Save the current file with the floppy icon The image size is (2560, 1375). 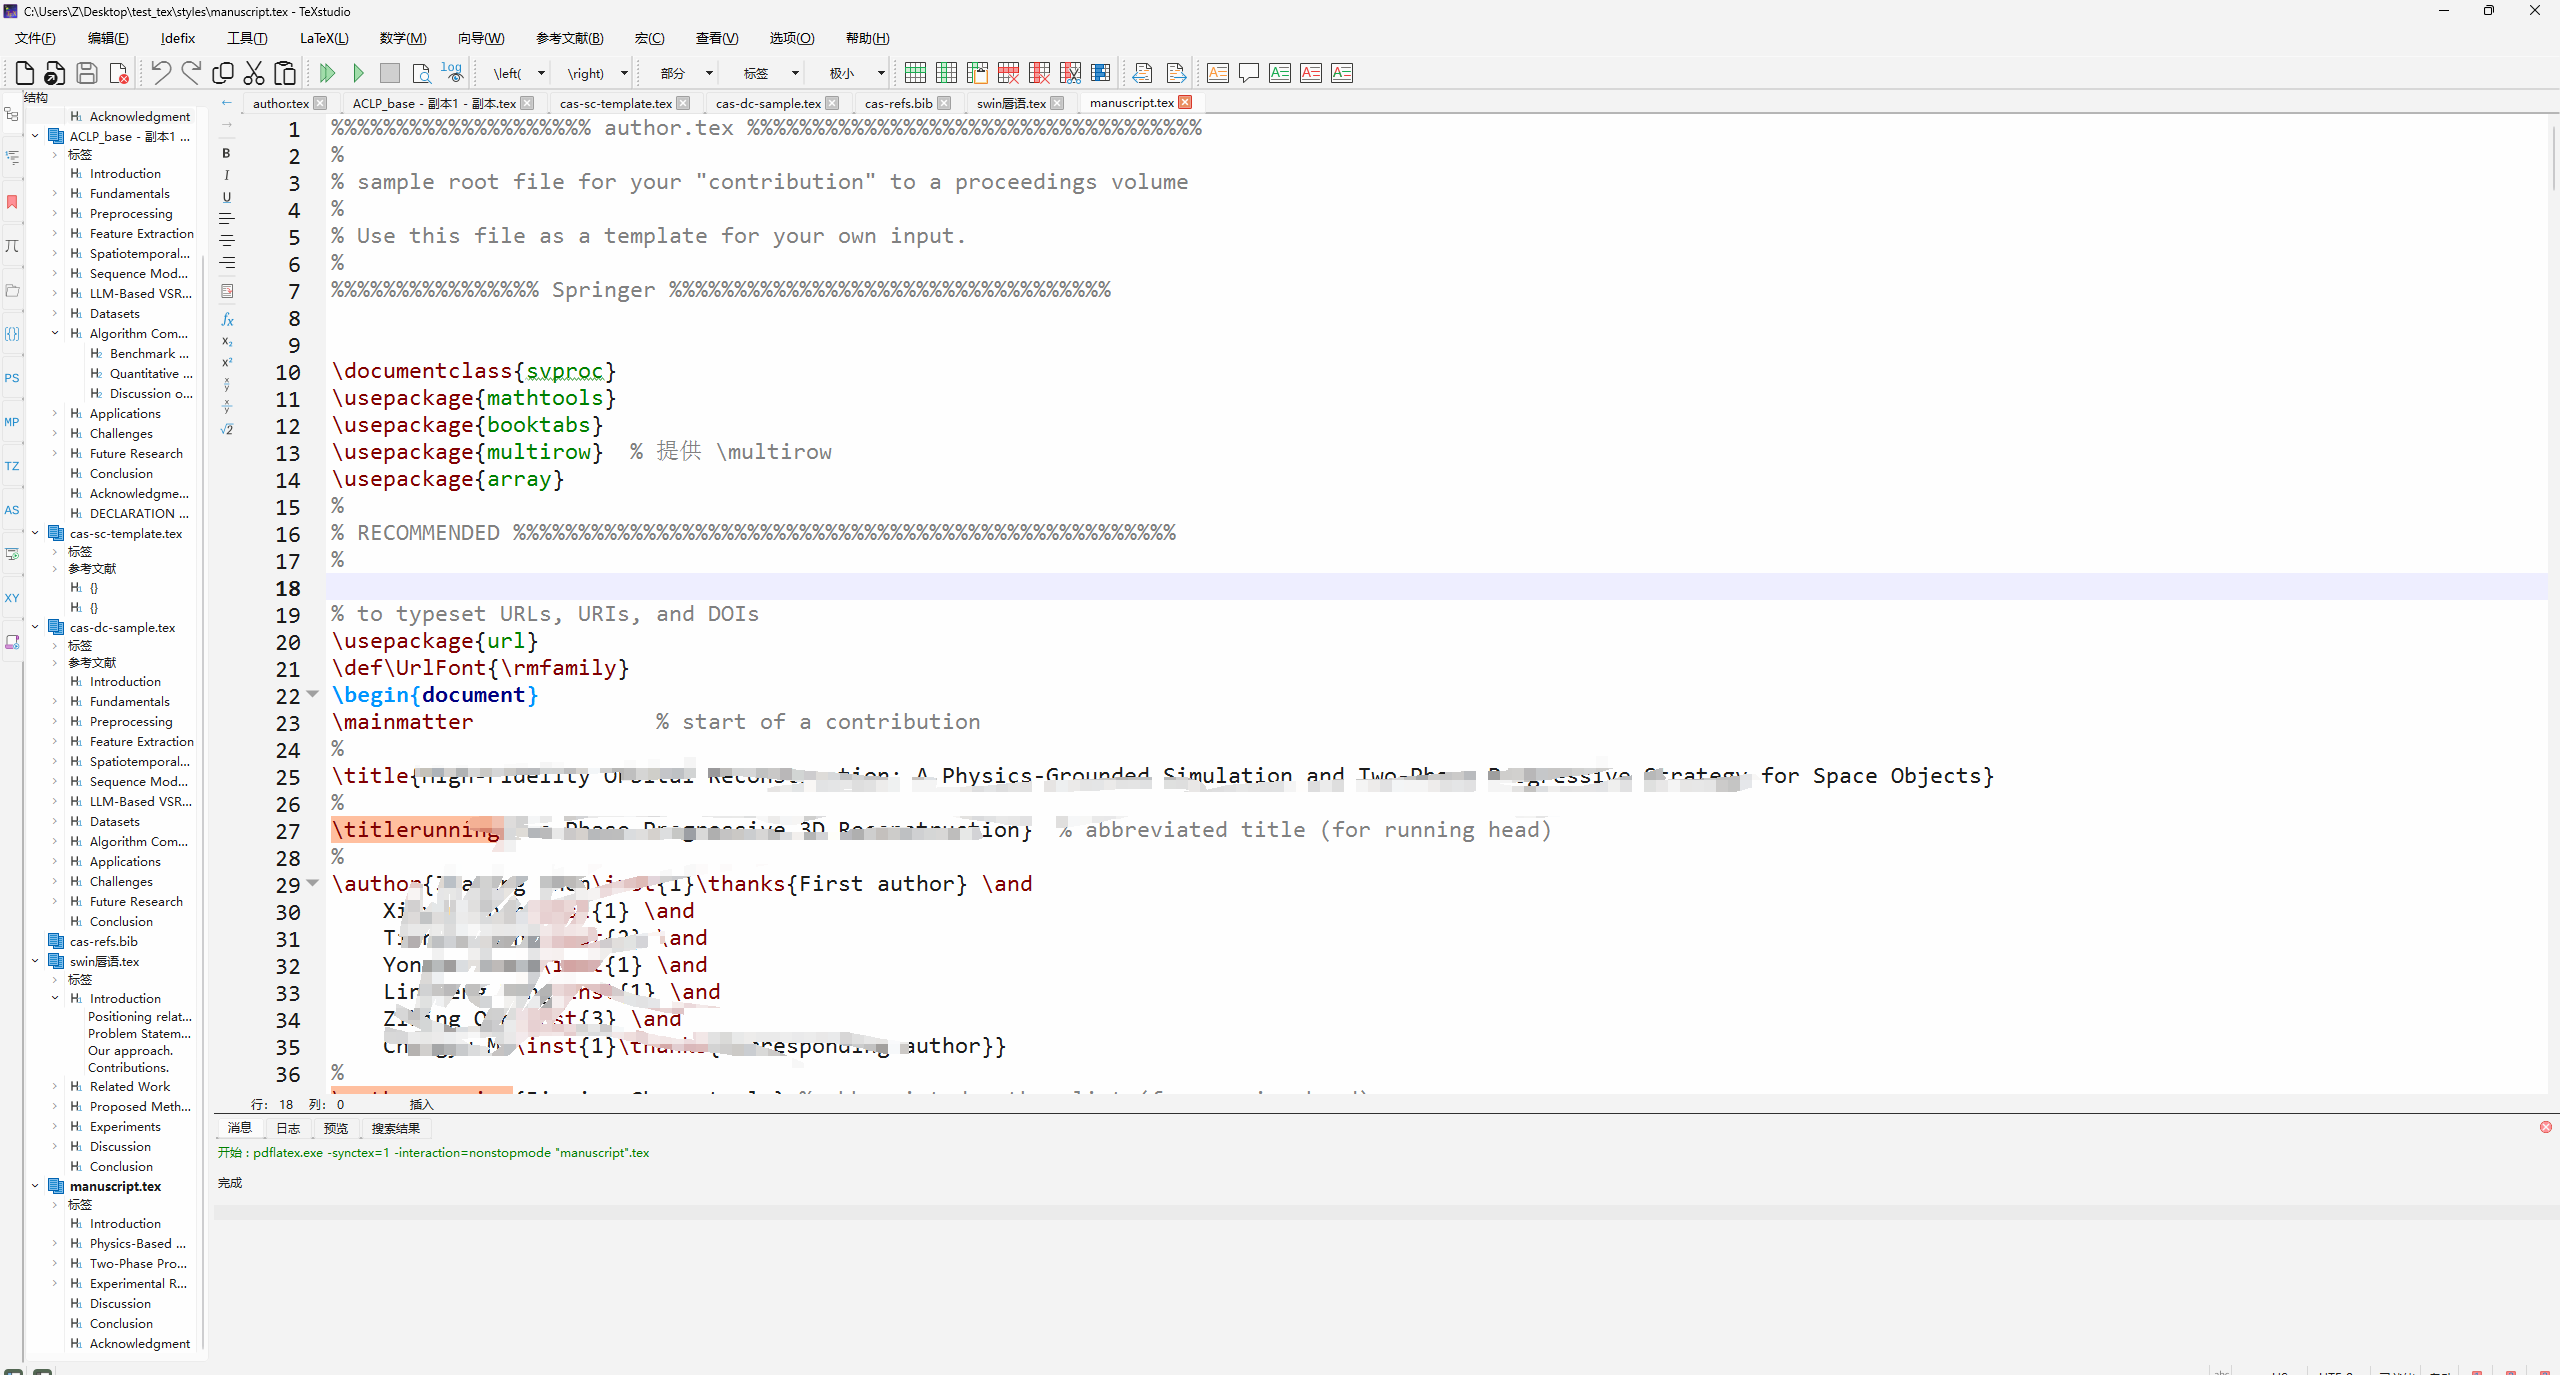point(87,73)
